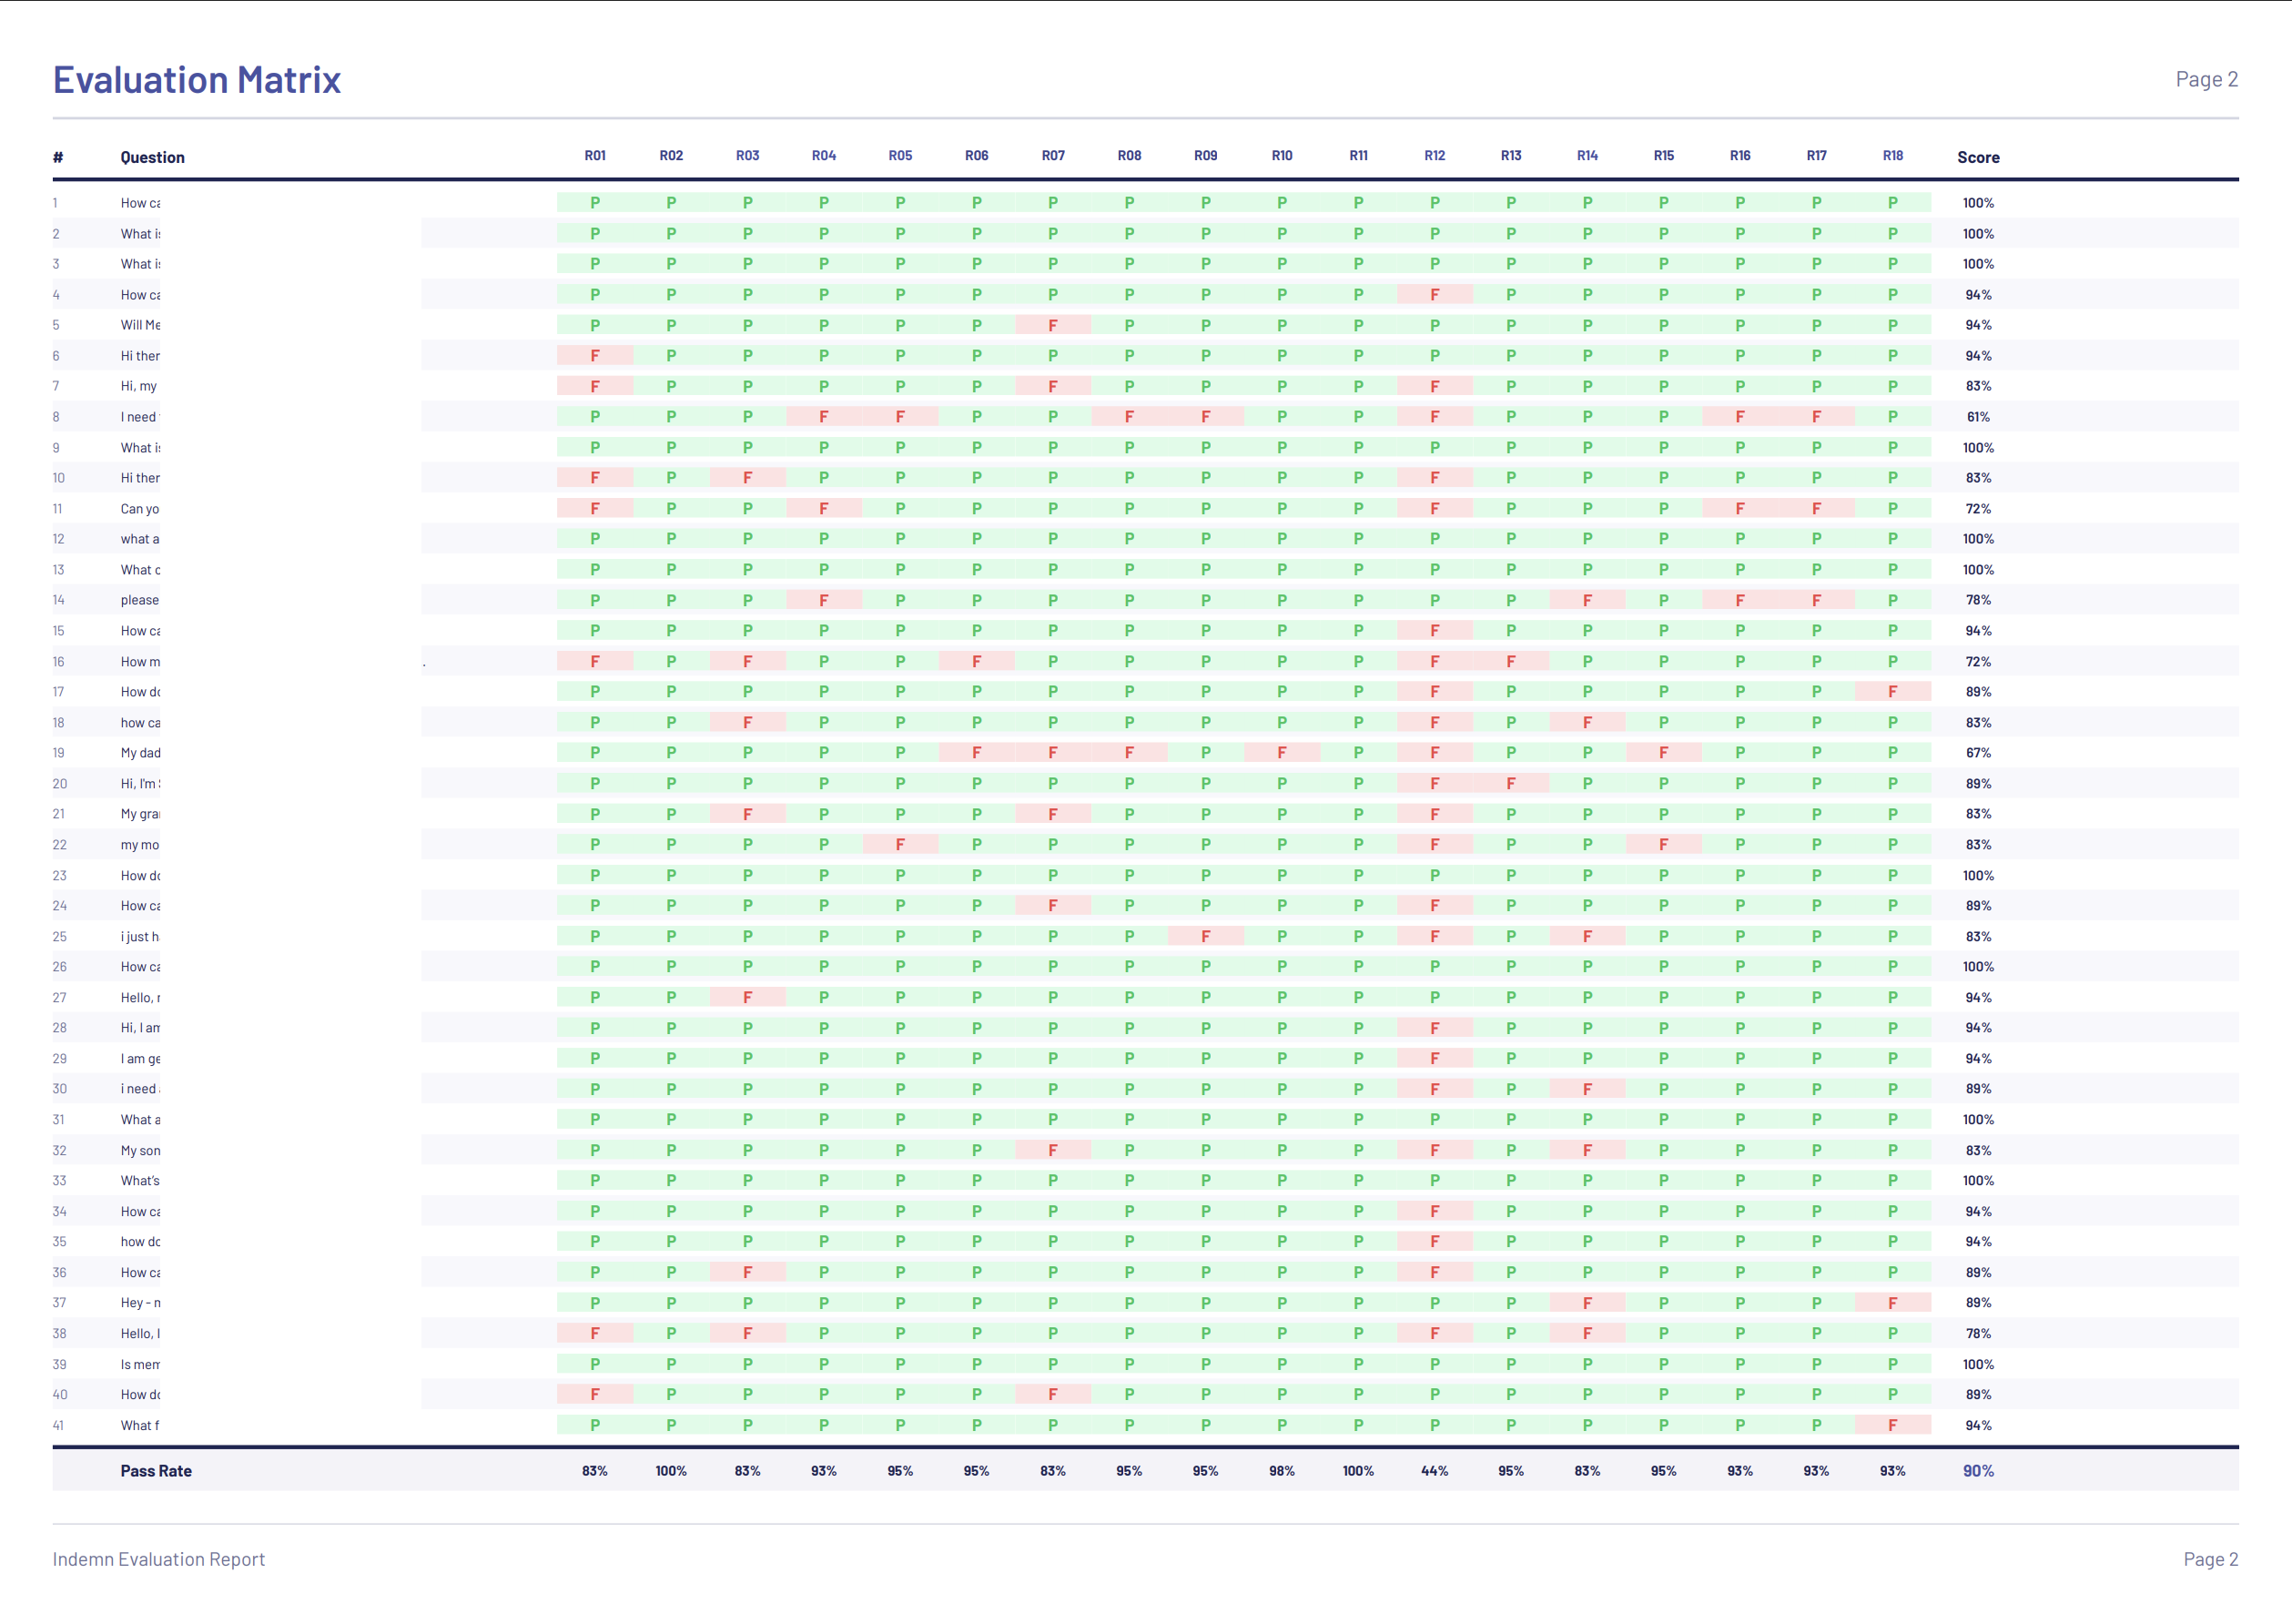
Task: Select the Pass Rate row label
Action: 156,1471
